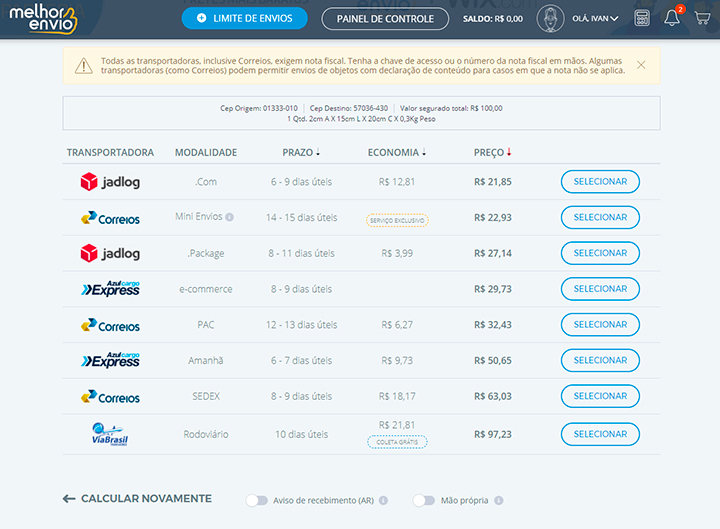The image size is (720, 529).
Task: Dismiss the nota fiscal warning banner
Action: 641,65
